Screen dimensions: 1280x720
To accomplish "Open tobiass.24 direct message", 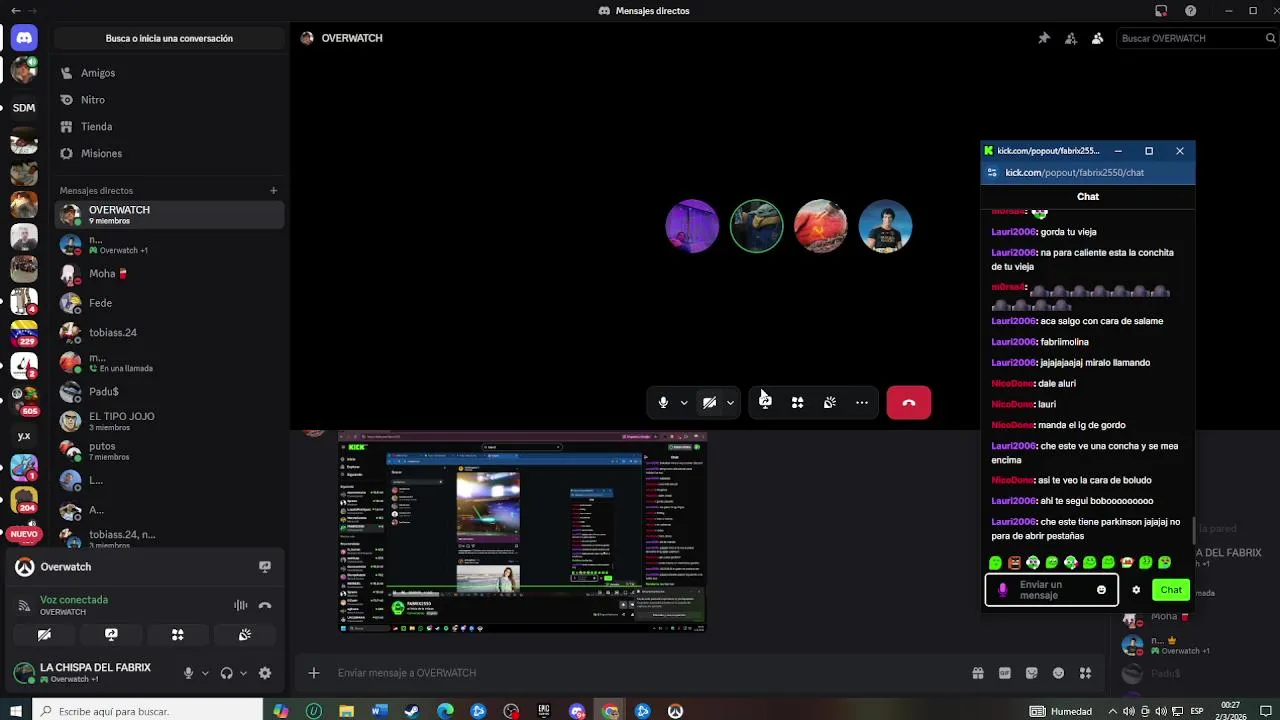I will (x=169, y=332).
